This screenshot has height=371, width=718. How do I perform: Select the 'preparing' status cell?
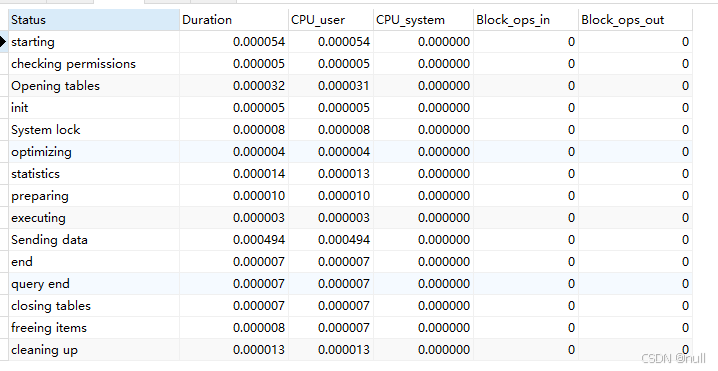click(x=94, y=196)
